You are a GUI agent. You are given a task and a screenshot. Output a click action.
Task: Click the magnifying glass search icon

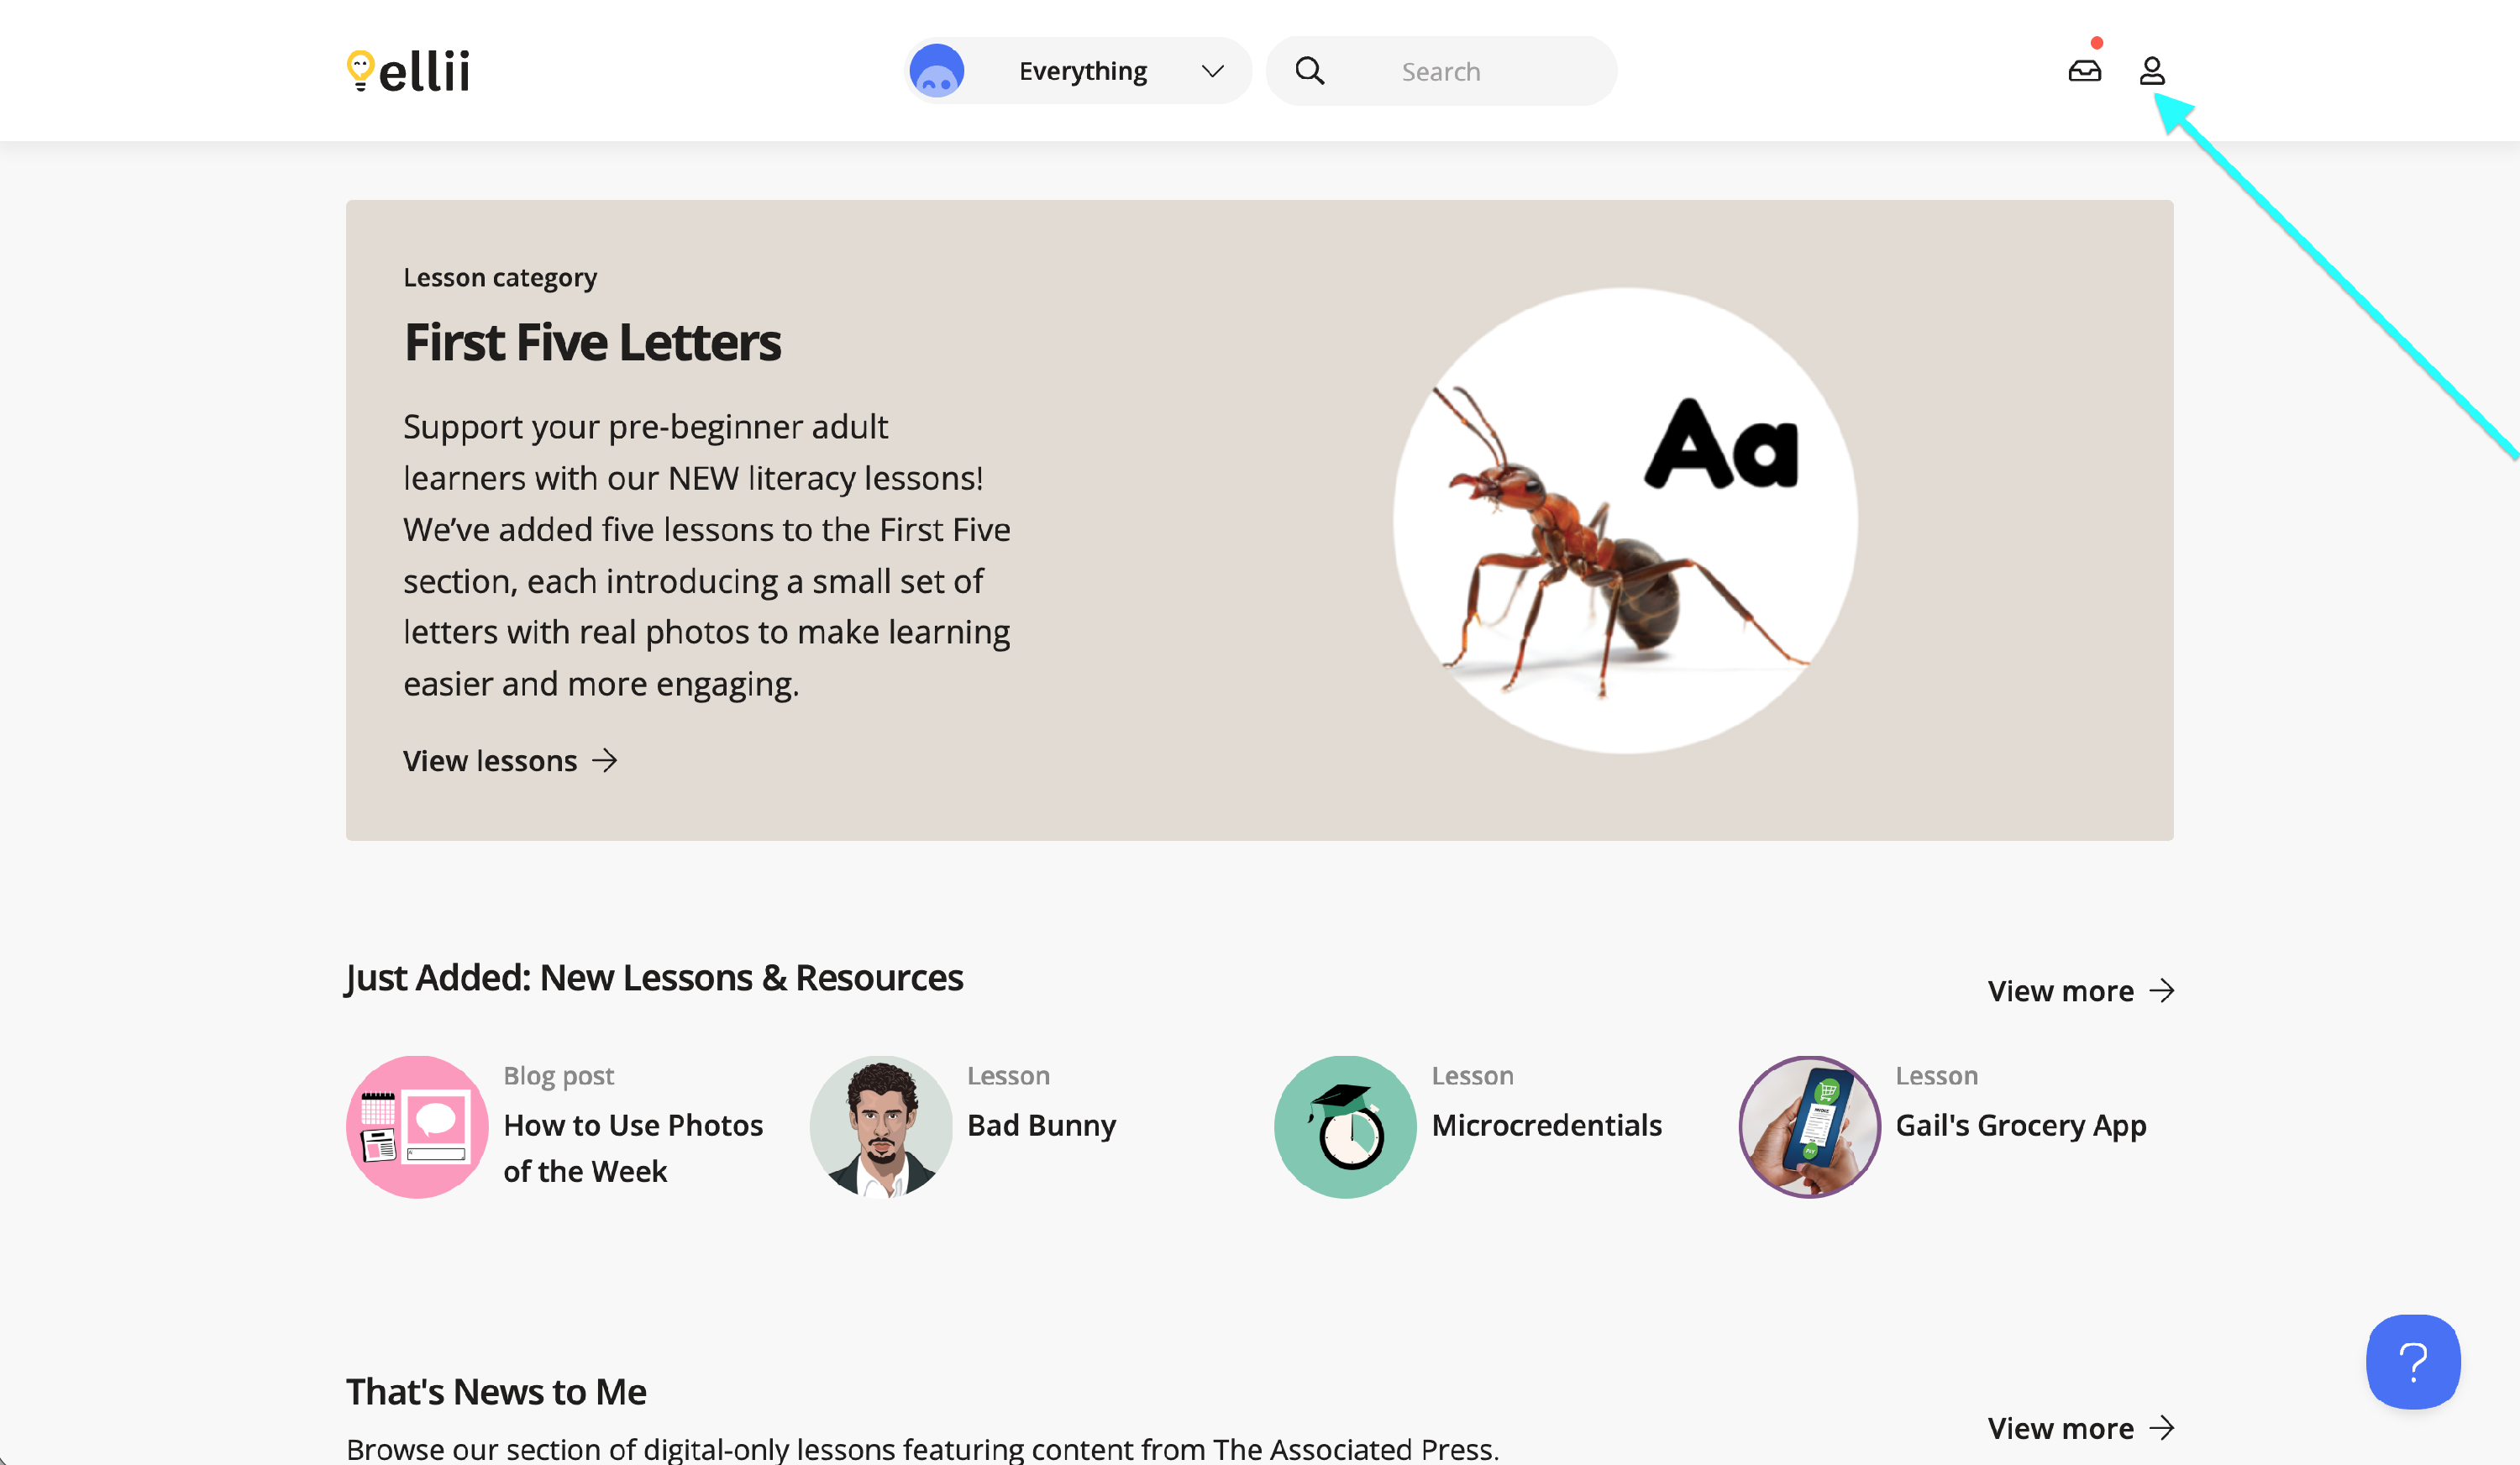(x=1309, y=71)
